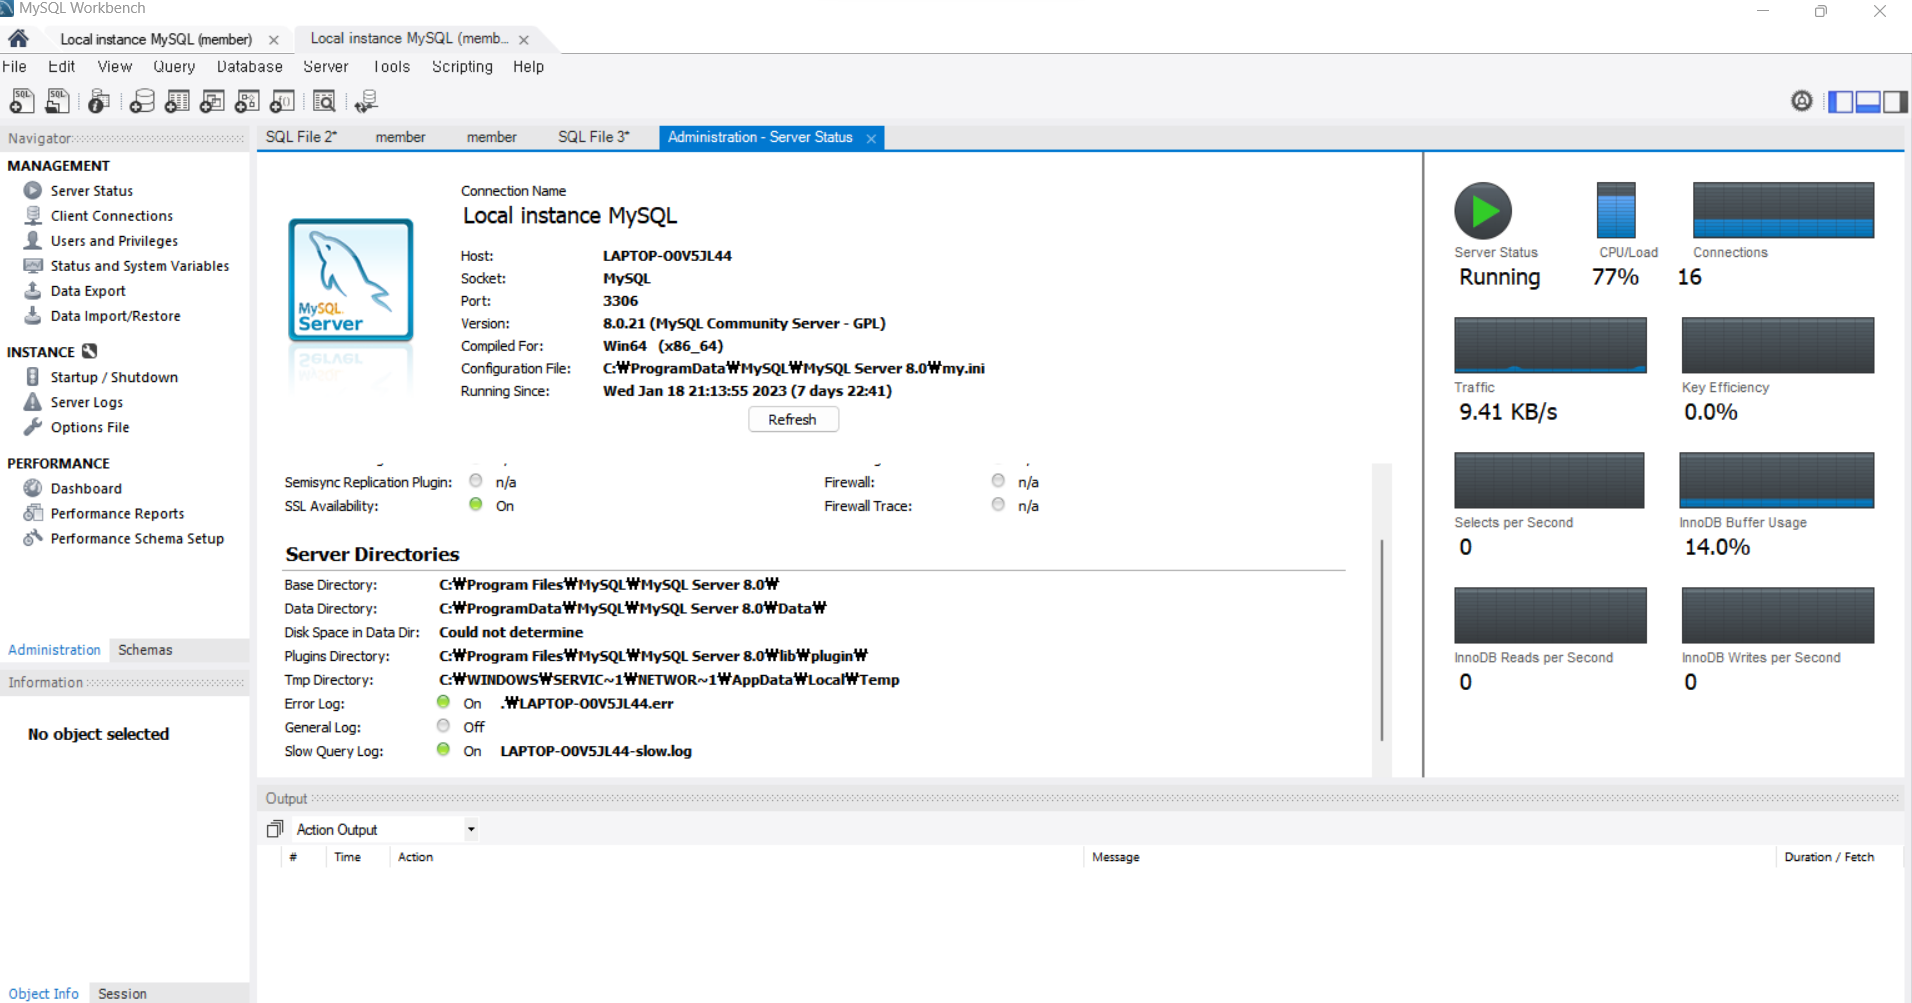Search table data icon
Viewport: 1912px width, 1003px height.
[x=324, y=101]
